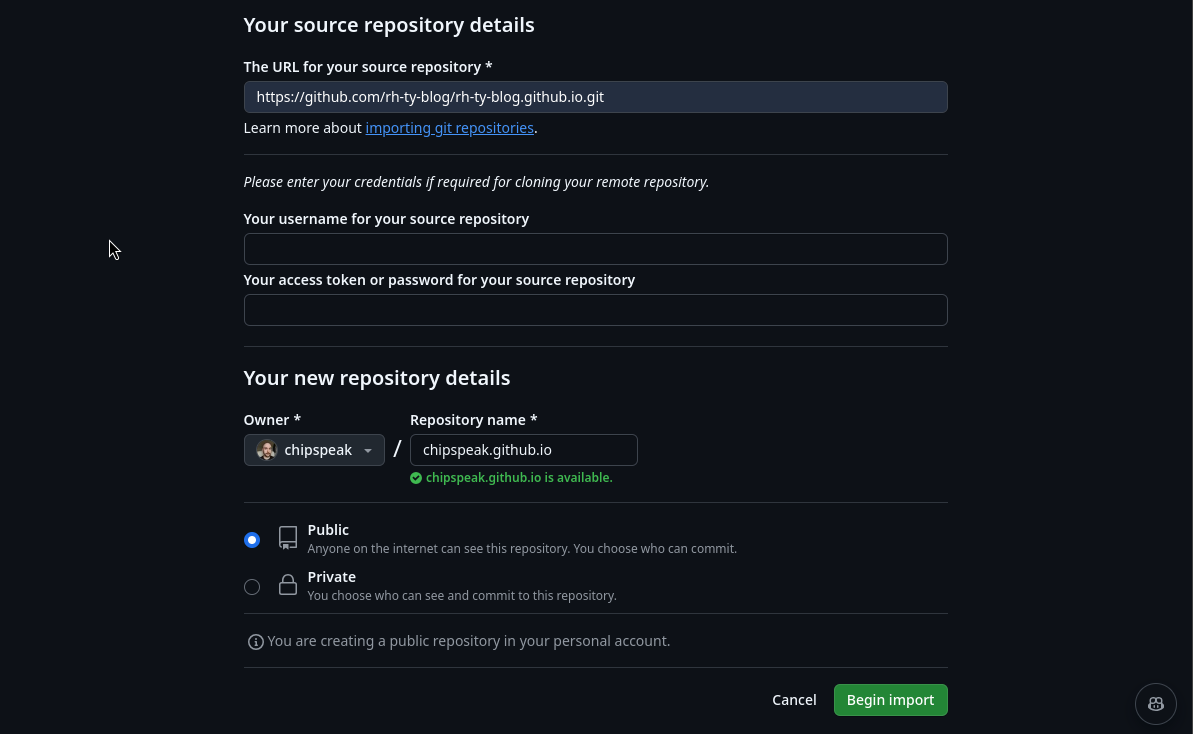Click the access token or password field

595,310
